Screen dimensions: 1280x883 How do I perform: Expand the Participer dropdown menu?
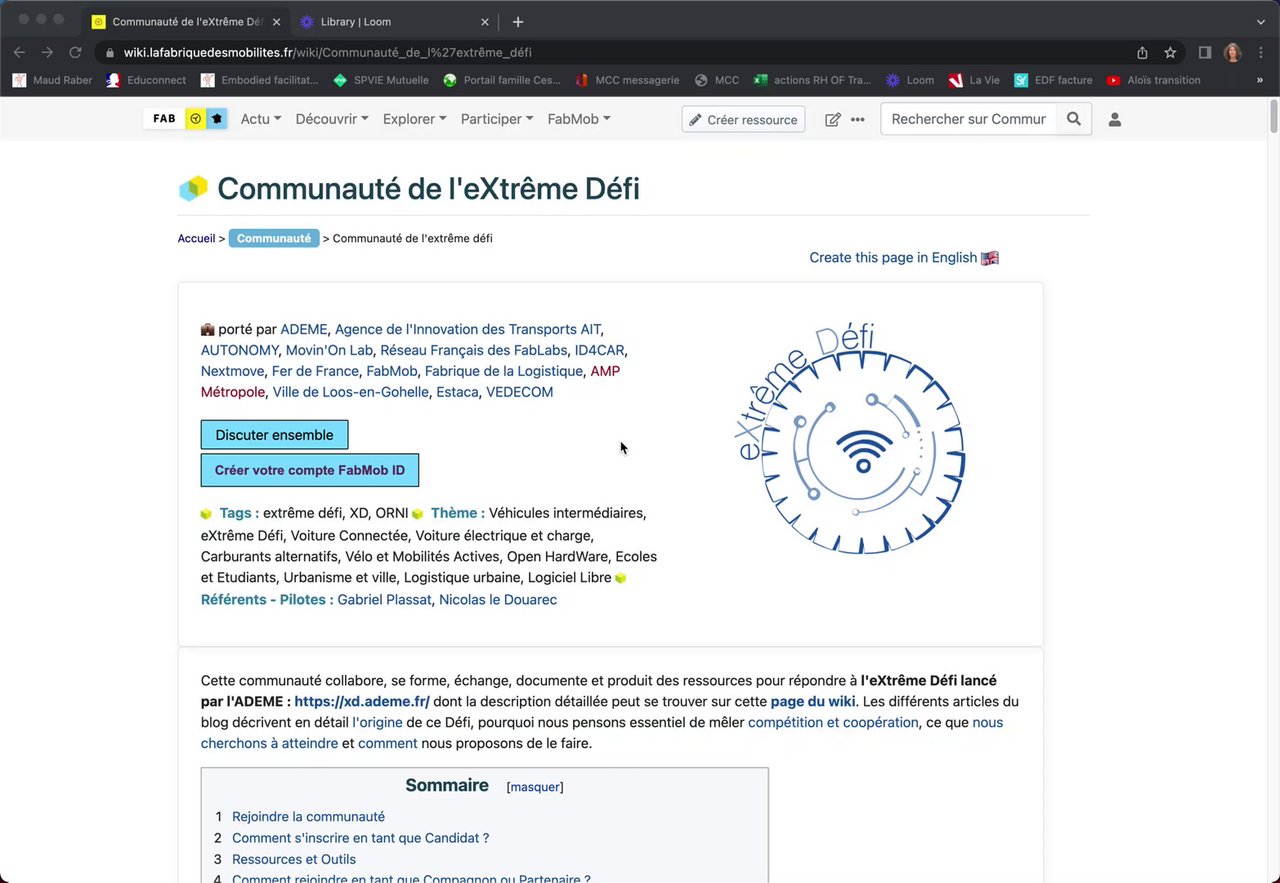coord(497,119)
